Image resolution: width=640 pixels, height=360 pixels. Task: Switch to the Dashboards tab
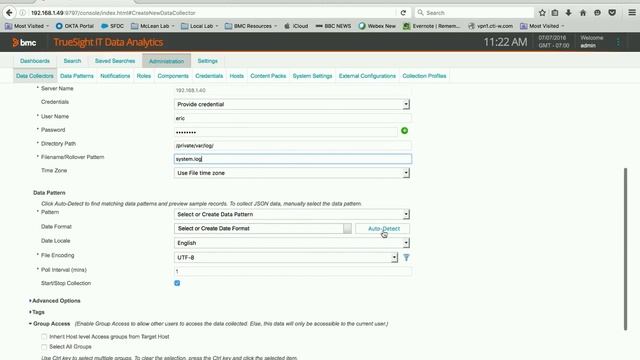[x=35, y=61]
